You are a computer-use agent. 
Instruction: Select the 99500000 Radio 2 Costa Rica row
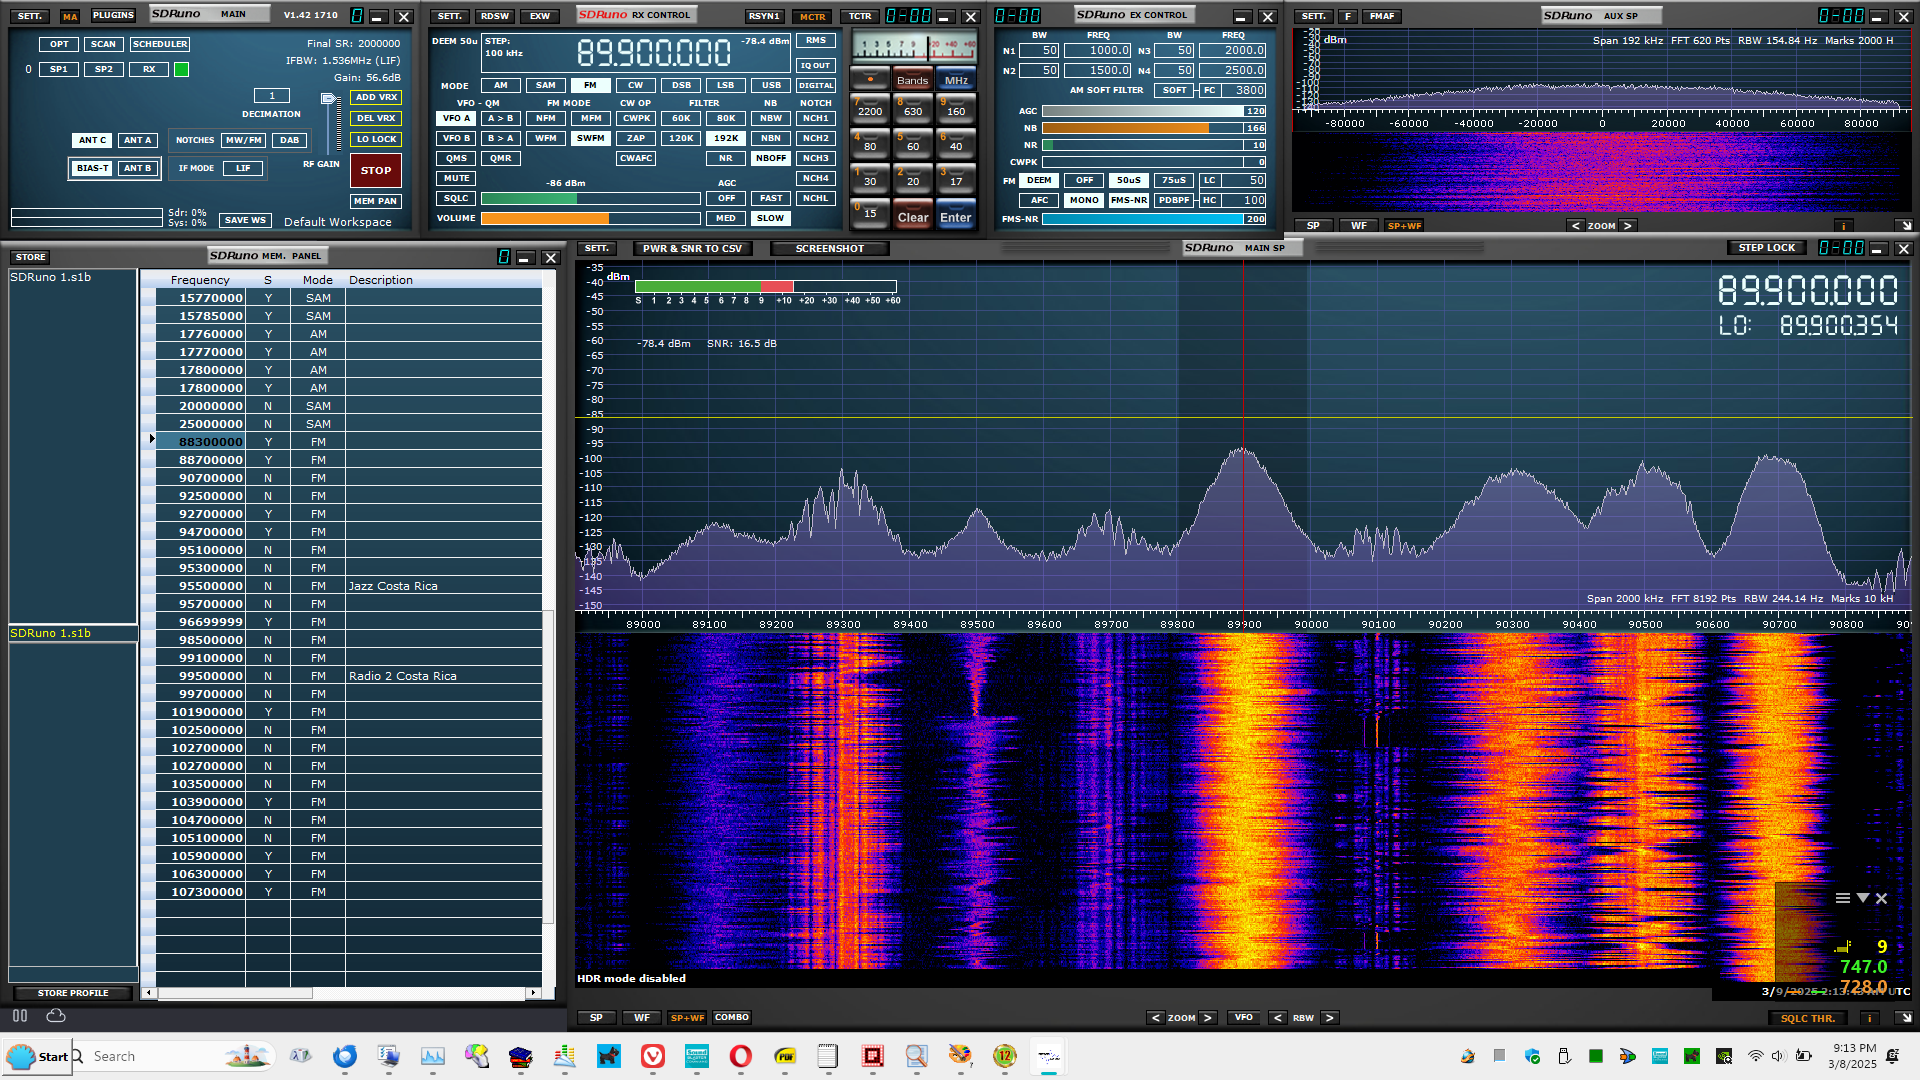[349, 675]
